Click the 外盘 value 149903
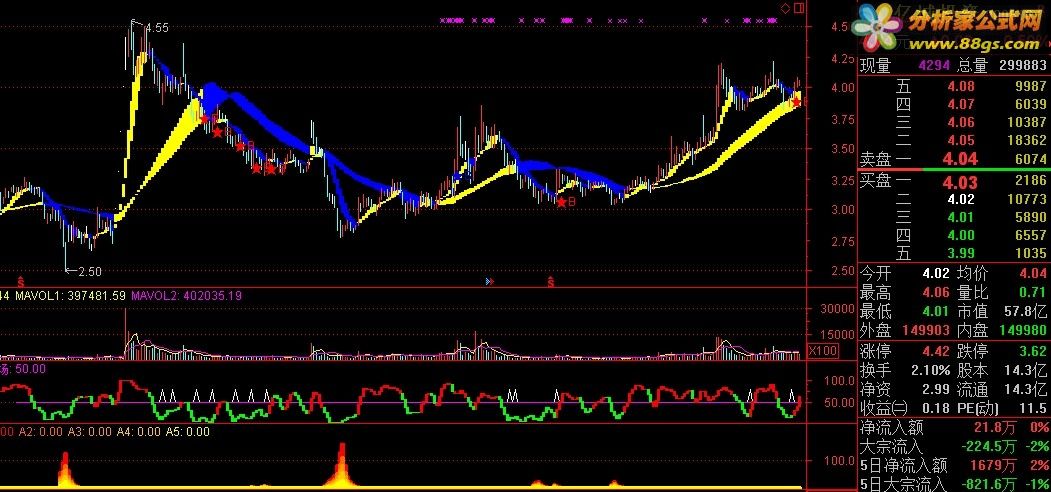 [925, 330]
